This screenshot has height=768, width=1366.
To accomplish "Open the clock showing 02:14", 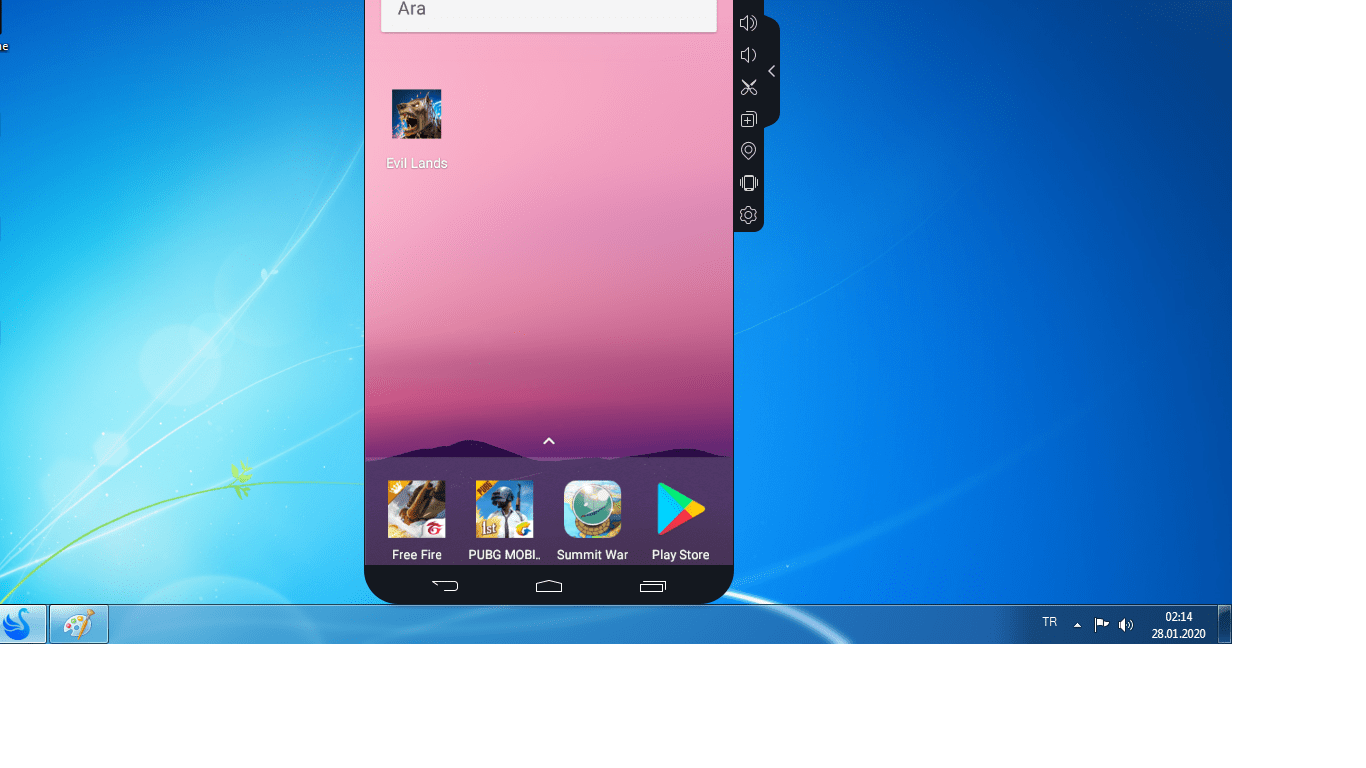I will click(1178, 625).
